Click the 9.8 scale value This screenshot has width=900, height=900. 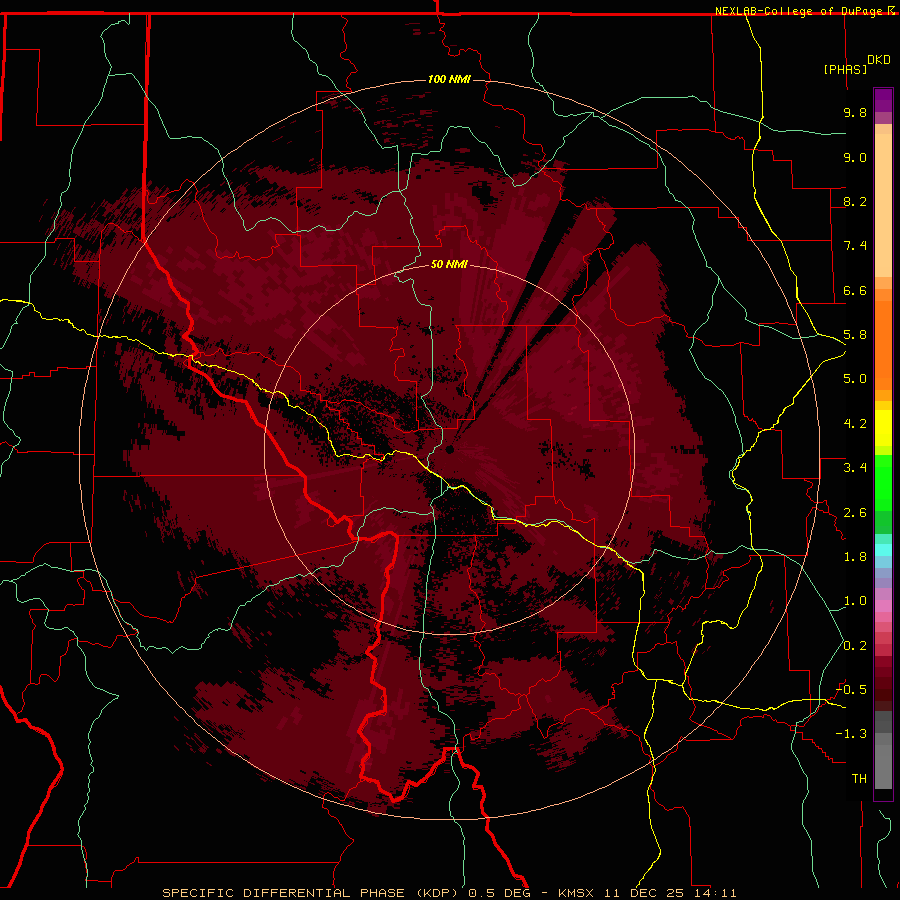(855, 112)
